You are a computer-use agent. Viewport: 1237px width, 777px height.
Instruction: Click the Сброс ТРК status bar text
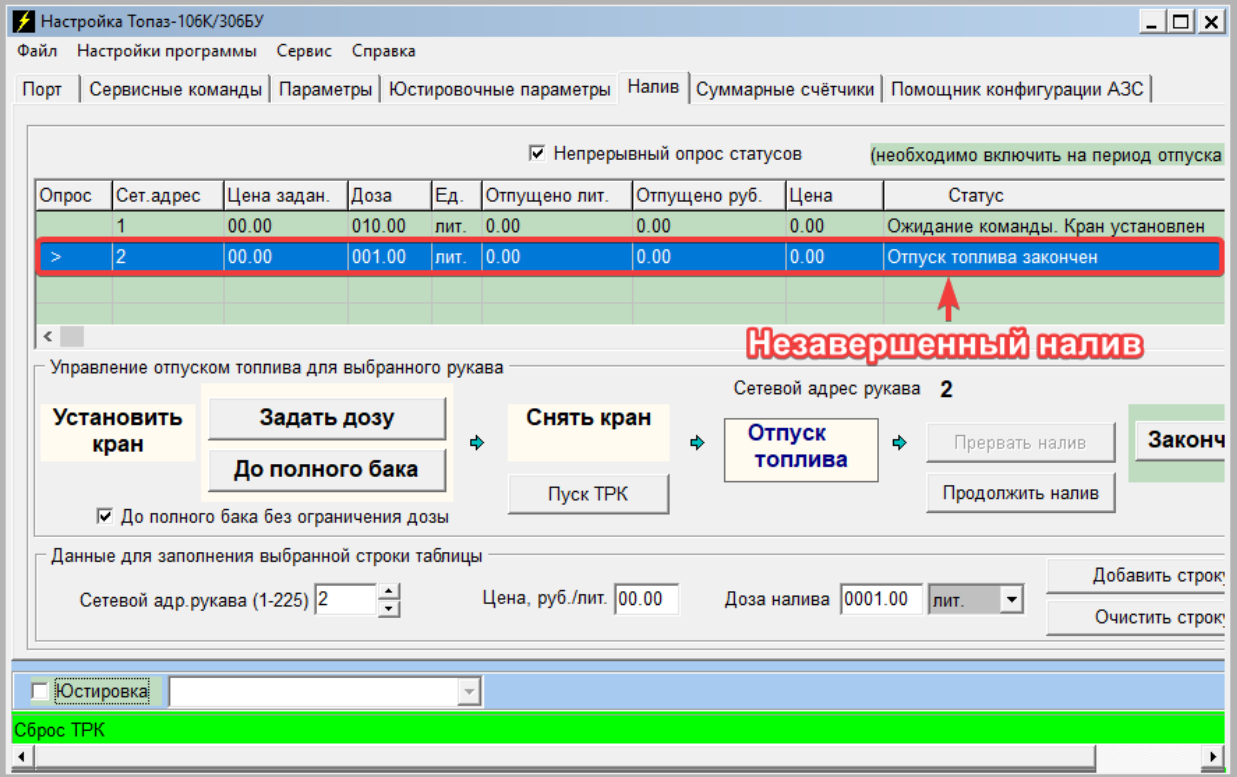59,730
